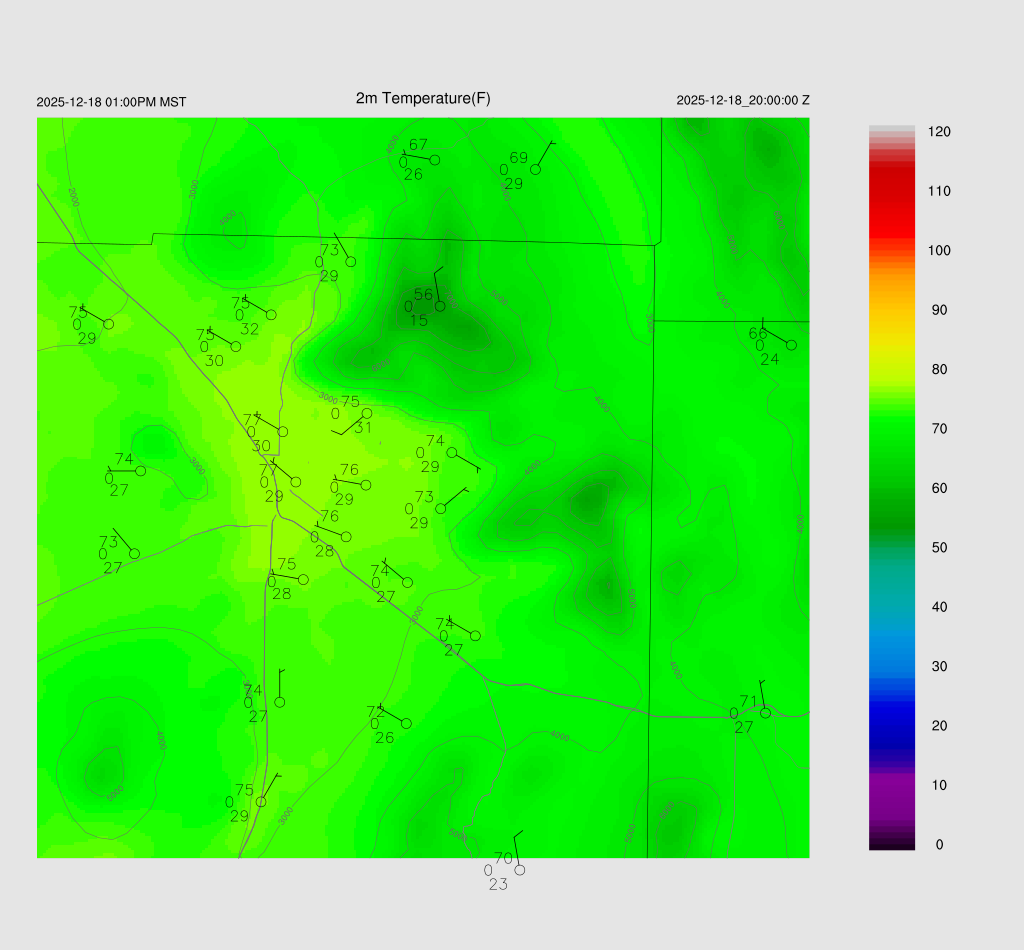Select the station circle labeled 66 and 24
Image resolution: width=1024 pixels, height=950 pixels.
(791, 345)
